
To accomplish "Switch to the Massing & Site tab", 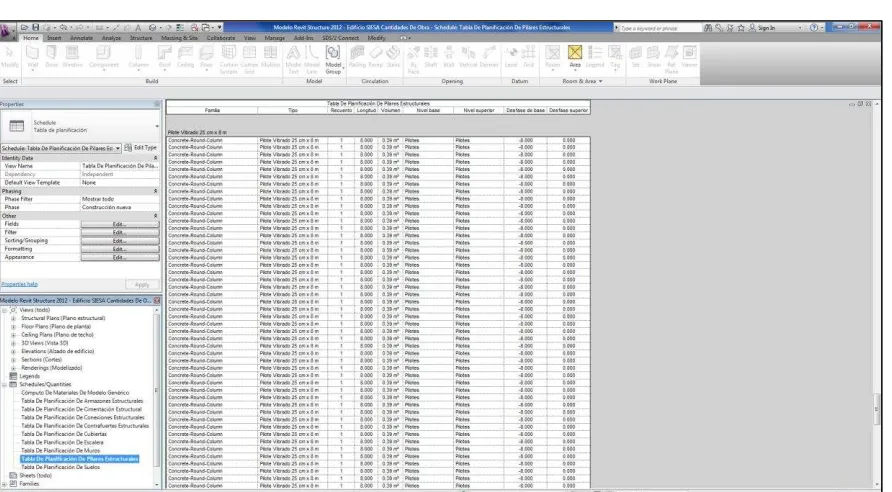I will 179,38.
